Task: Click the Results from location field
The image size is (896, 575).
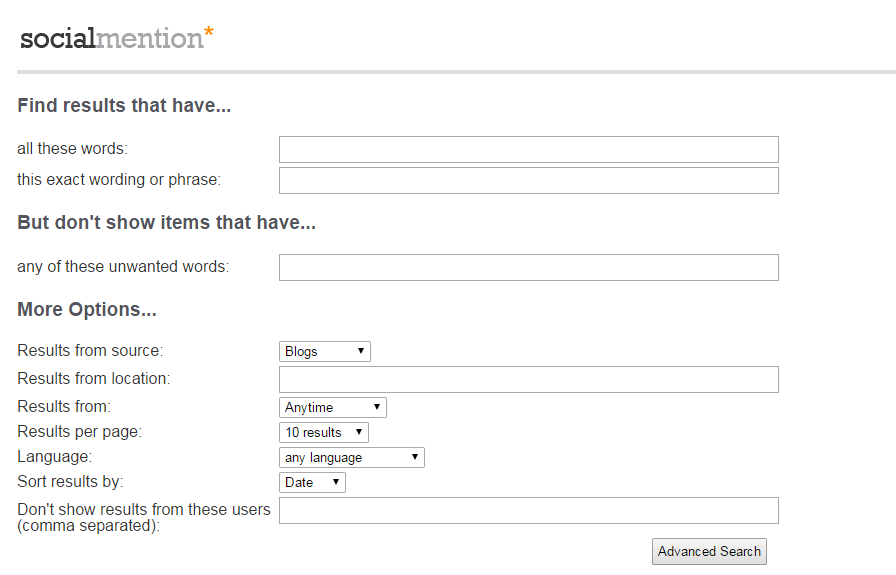Action: [529, 380]
